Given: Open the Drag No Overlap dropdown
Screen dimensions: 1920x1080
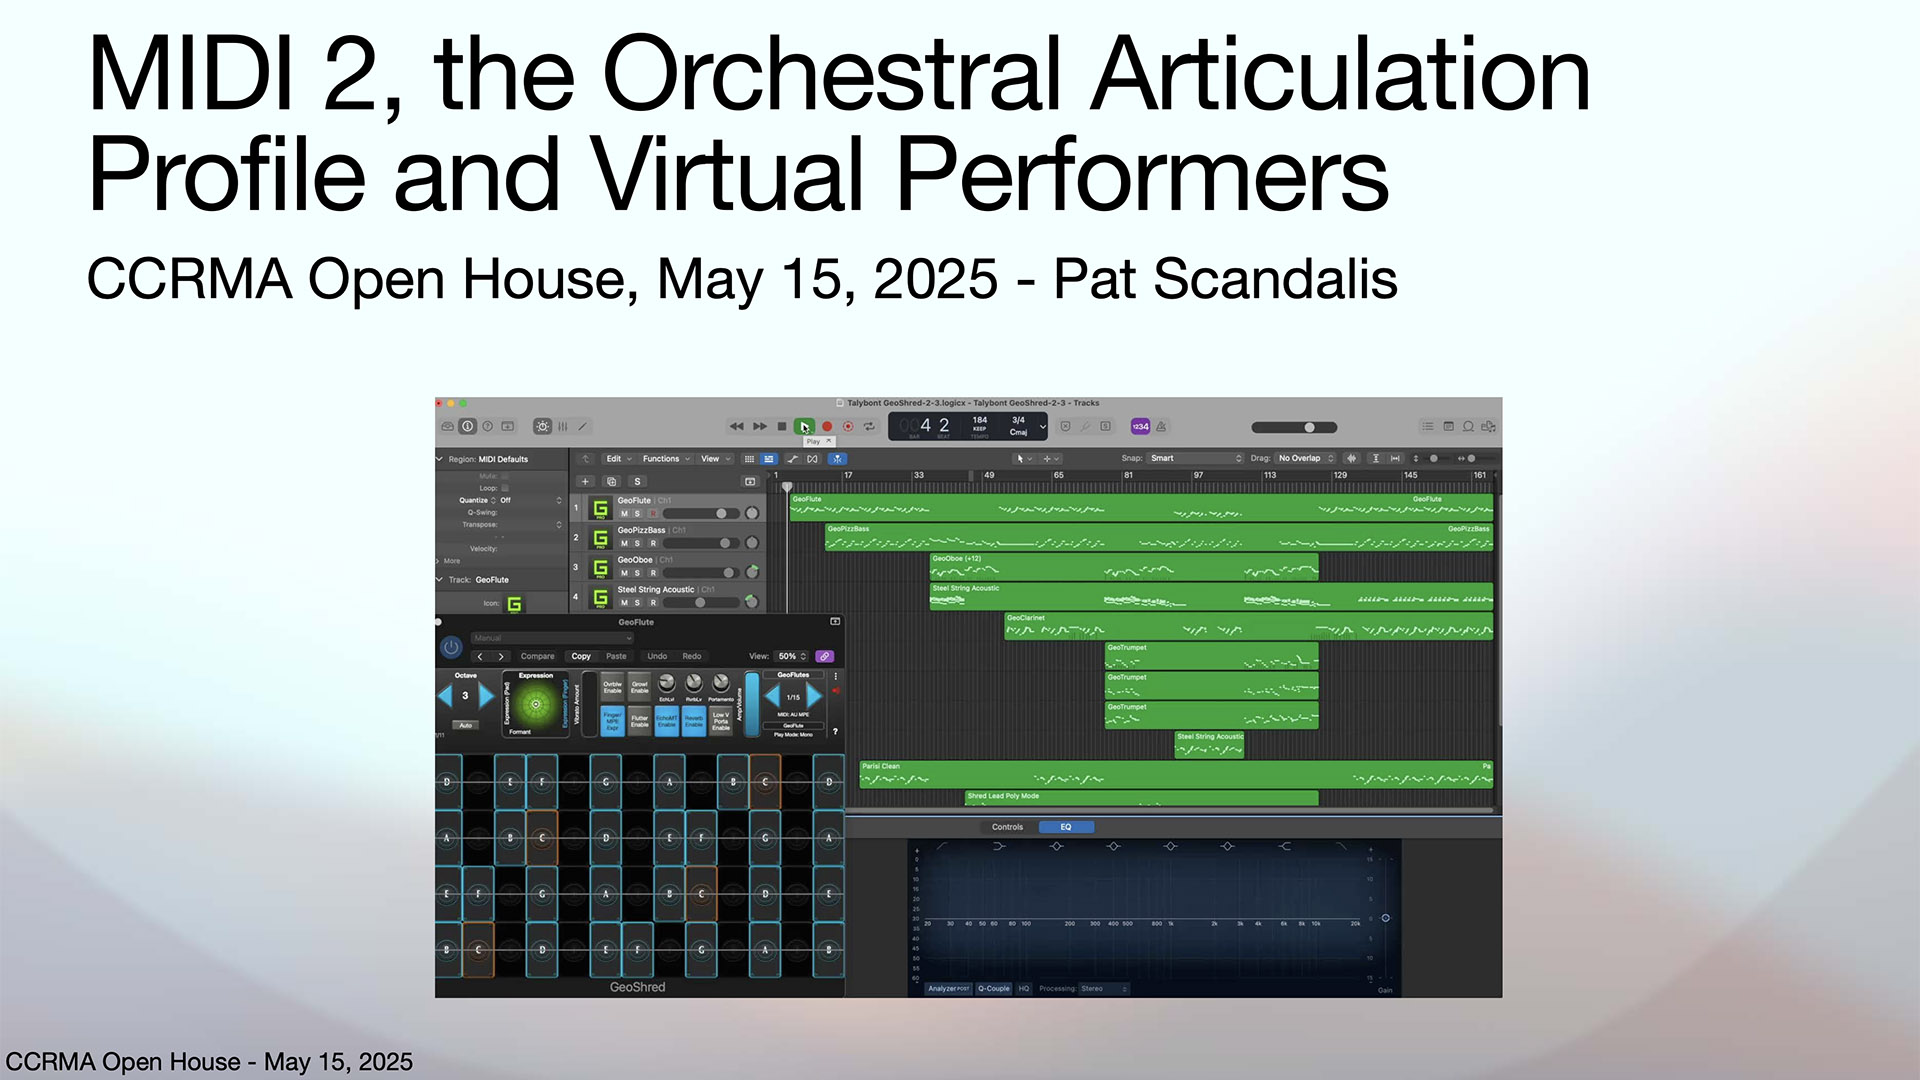Looking at the screenshot, I should pos(1305,459).
